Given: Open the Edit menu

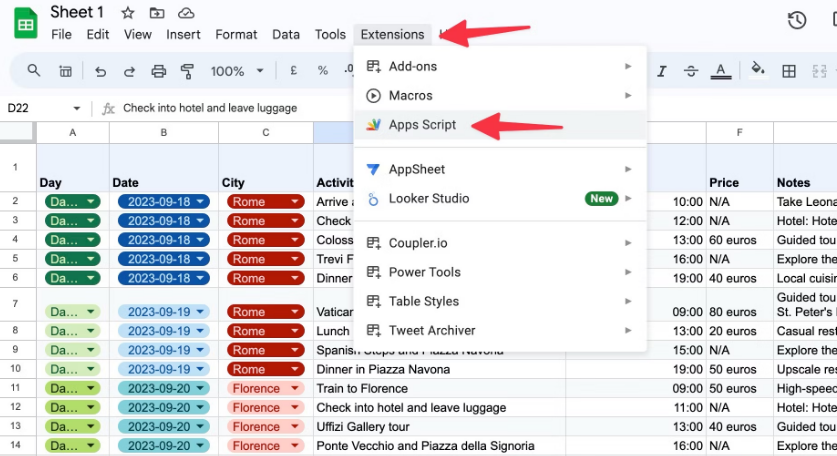Looking at the screenshot, I should 98,35.
